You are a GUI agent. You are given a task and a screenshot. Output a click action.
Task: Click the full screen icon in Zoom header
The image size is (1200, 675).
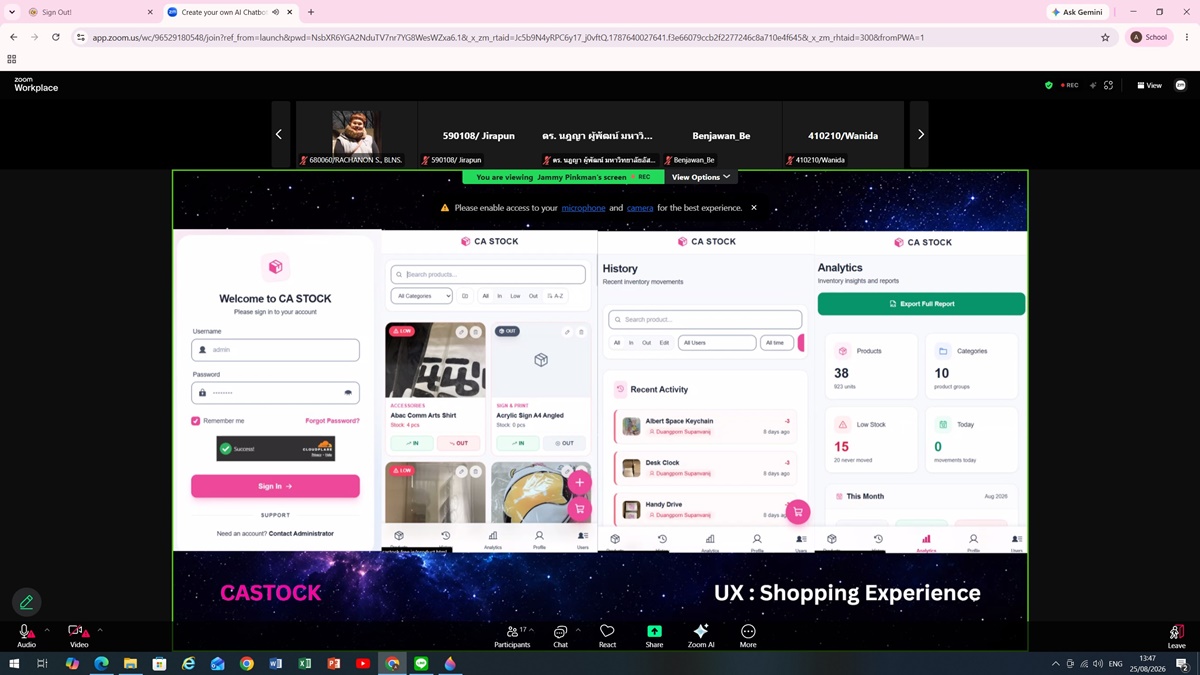tap(1108, 85)
